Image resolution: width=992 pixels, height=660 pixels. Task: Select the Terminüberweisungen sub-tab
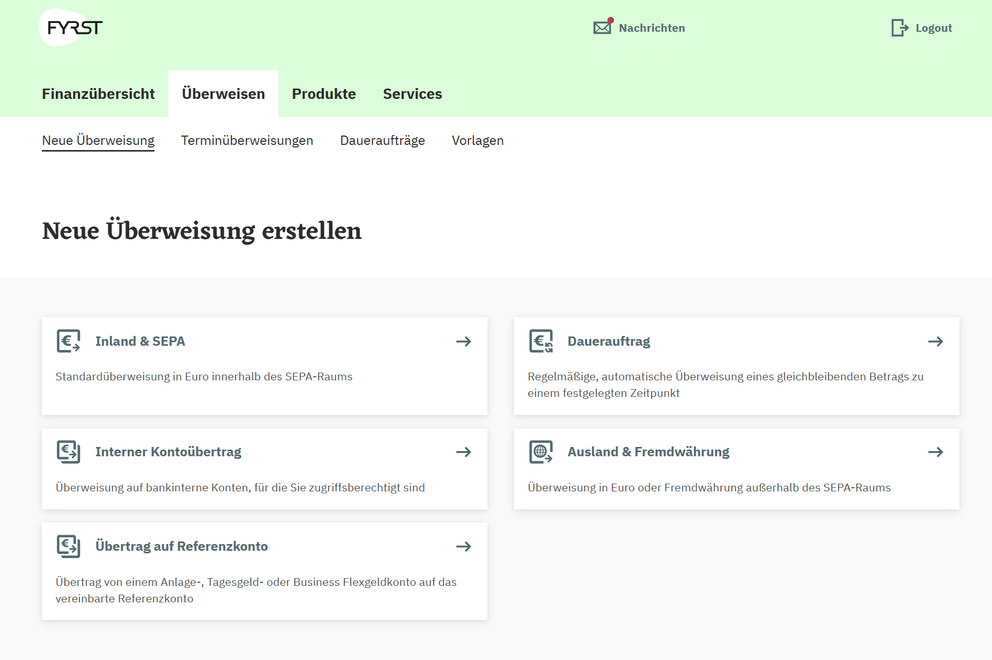coord(246,140)
